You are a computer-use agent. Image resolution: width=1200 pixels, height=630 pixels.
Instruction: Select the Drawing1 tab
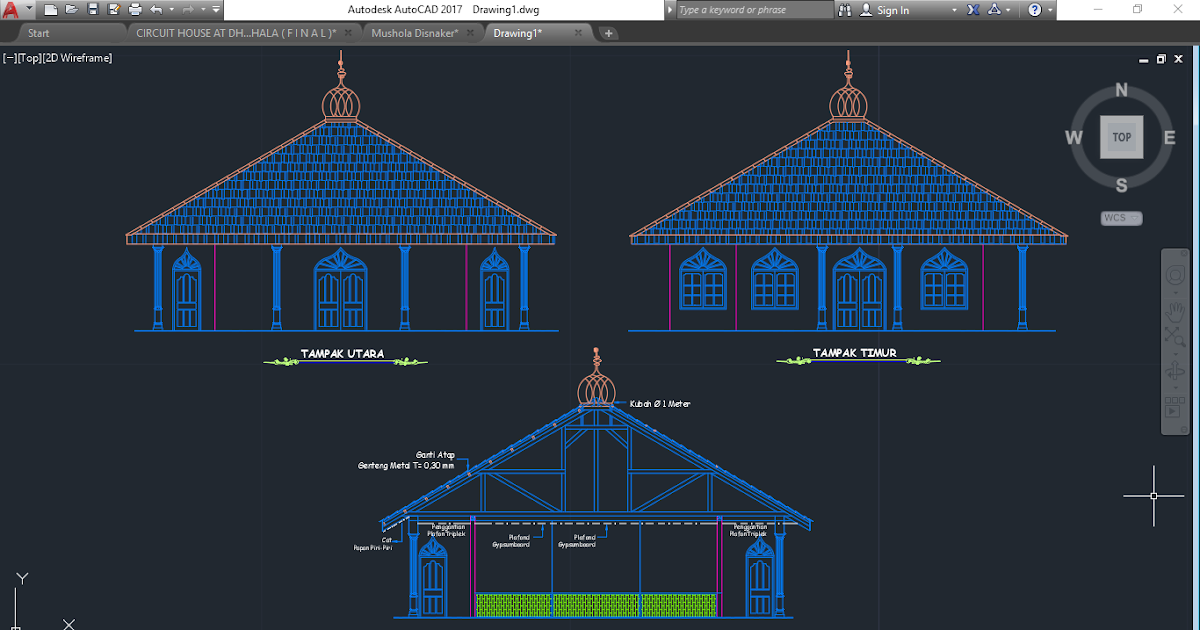517,33
